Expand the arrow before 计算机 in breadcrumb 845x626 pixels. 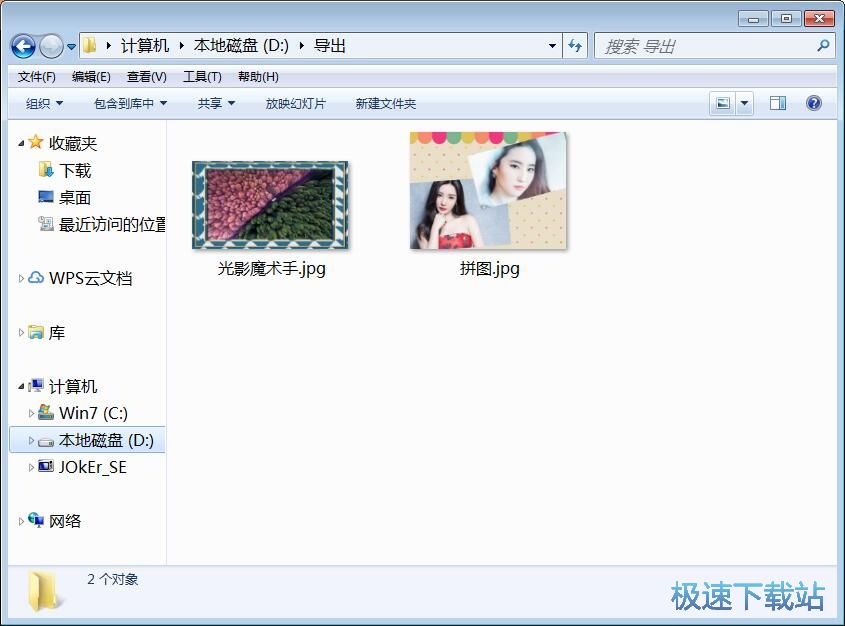pos(109,46)
